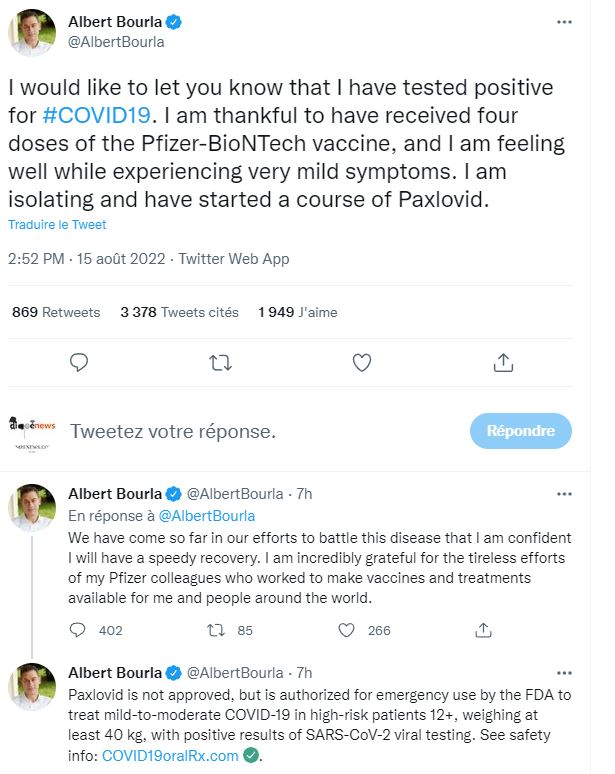Screen dimensions: 615x774
Task: Like the reply showing 266 likes
Action: pos(347,631)
